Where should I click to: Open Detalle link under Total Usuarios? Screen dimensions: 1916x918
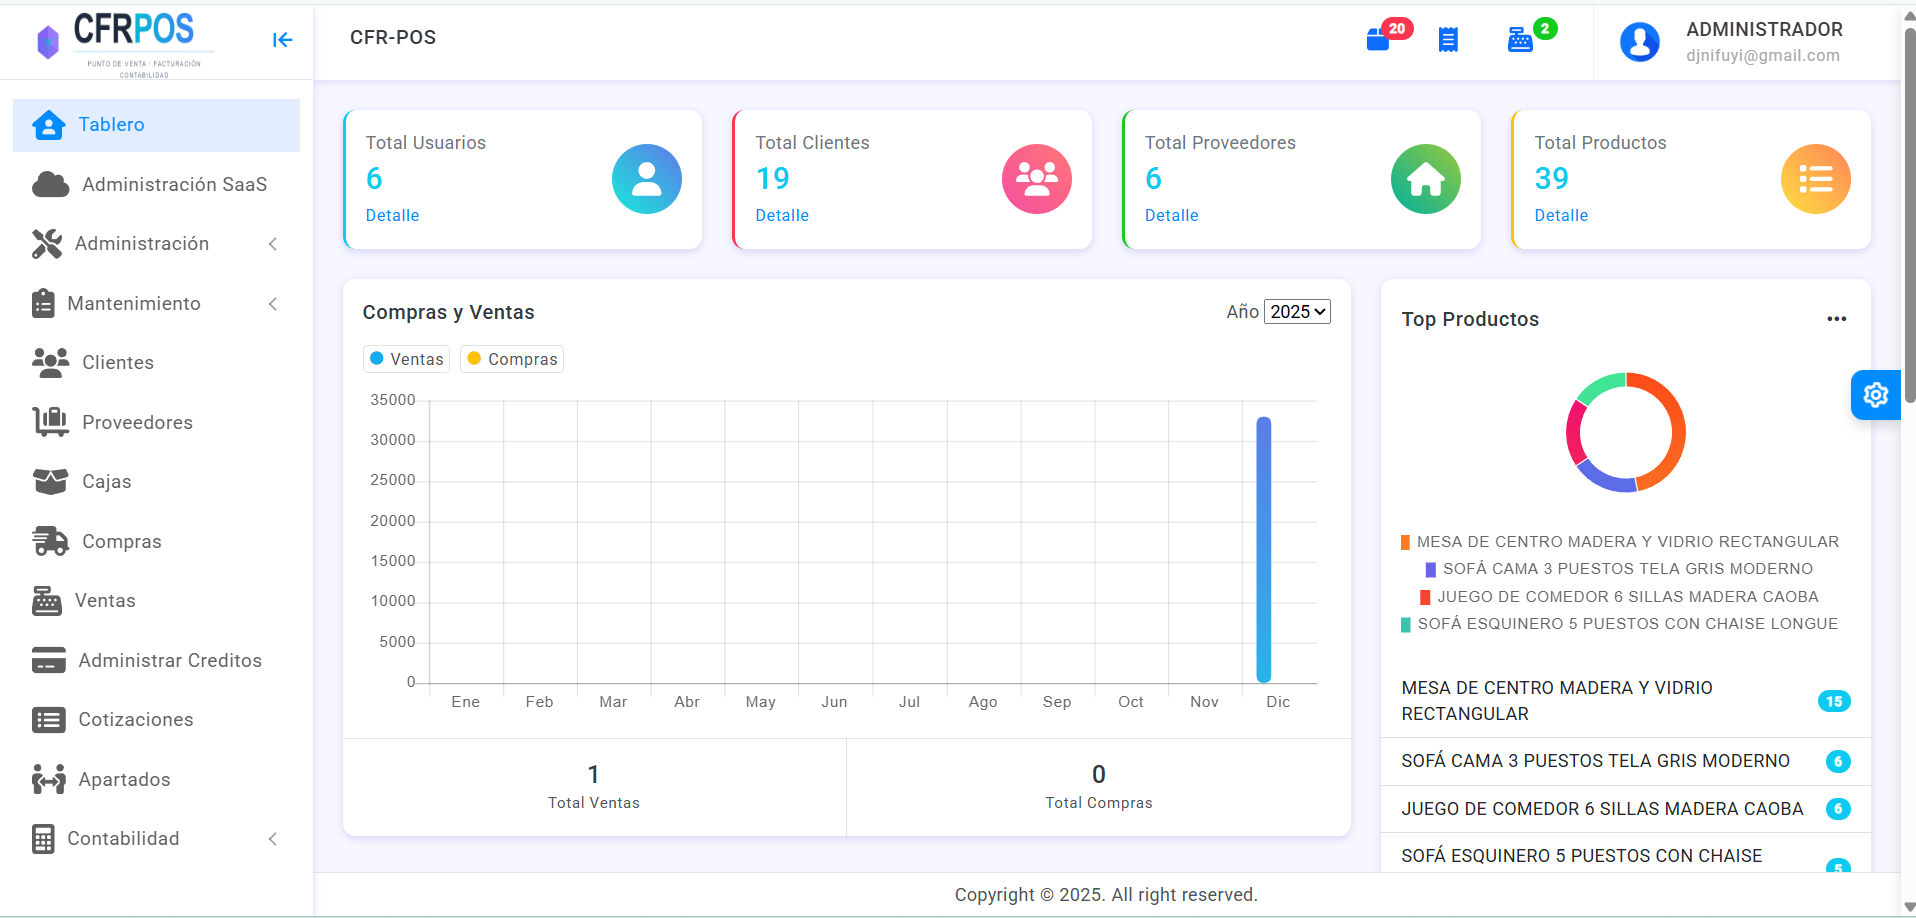pos(392,216)
